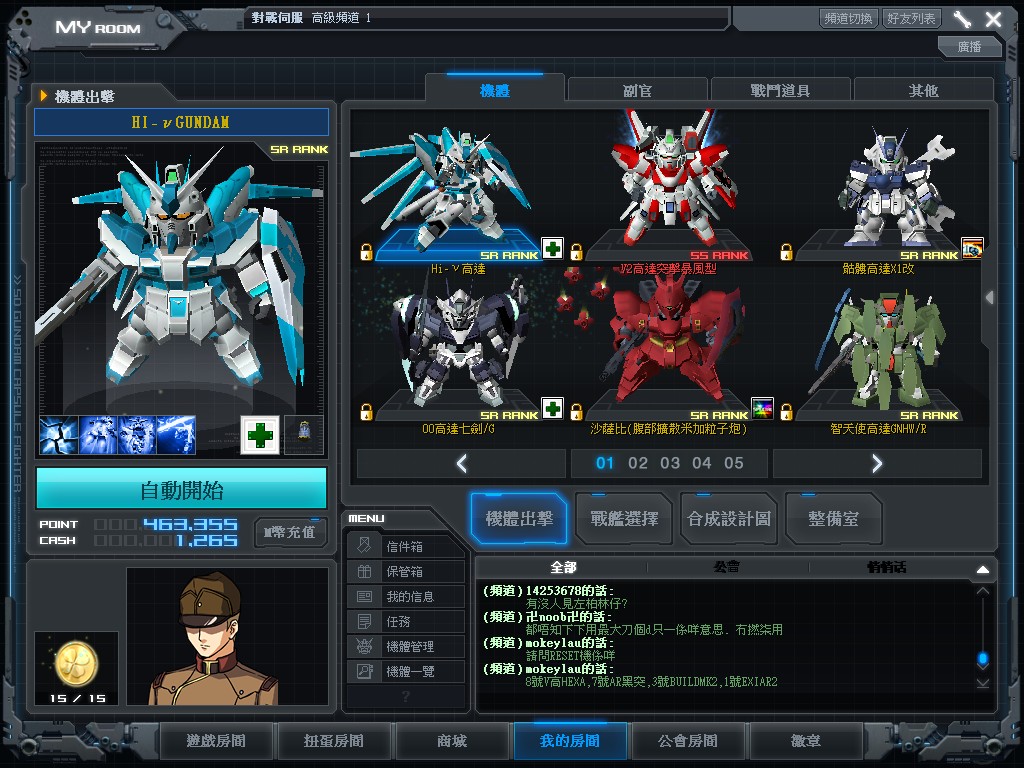Click green cross badge on 00高達七劍/G card
This screenshot has height=768, width=1024.
(552, 408)
